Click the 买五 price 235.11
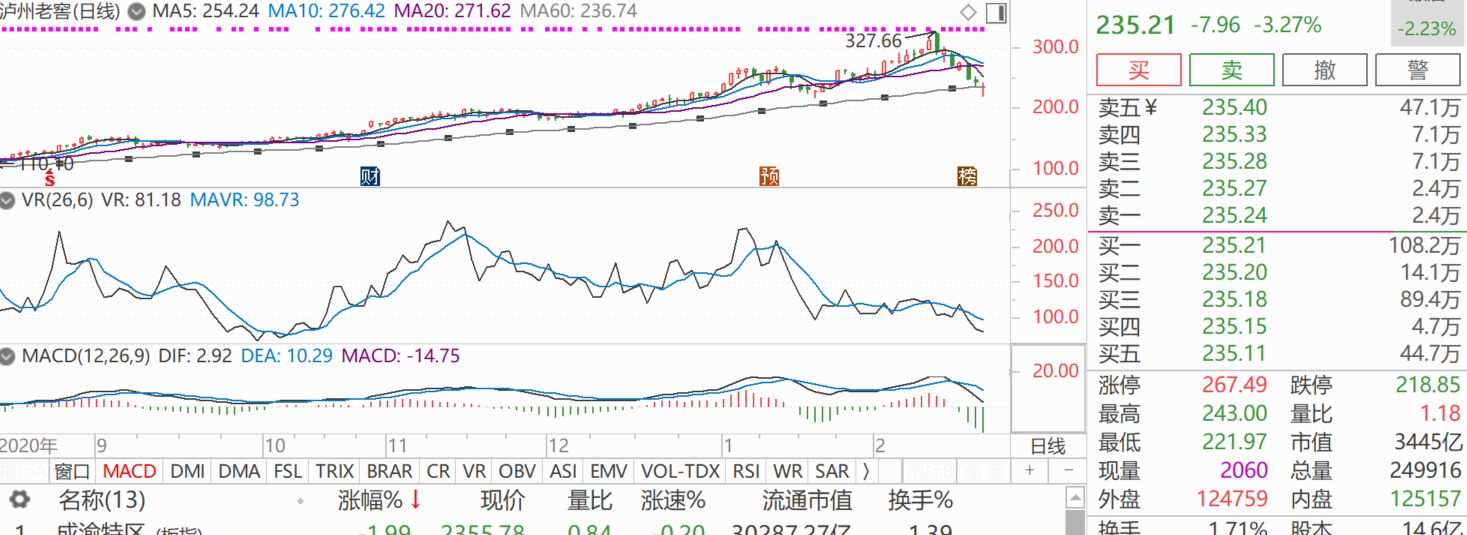The image size is (1467, 535). pos(1234,353)
